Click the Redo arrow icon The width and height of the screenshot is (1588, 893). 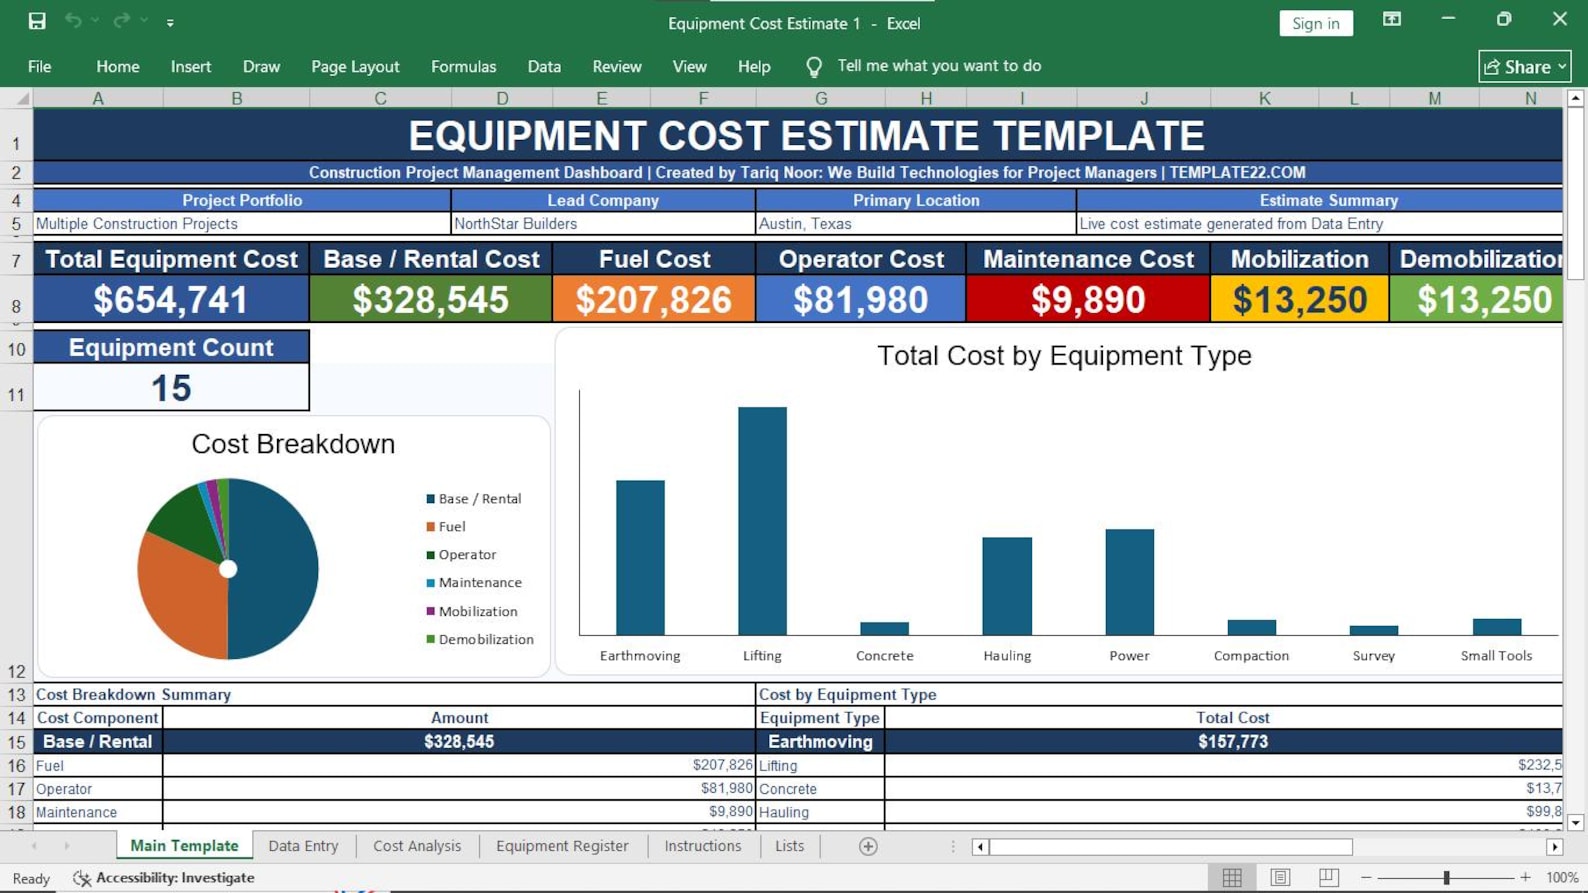point(121,21)
